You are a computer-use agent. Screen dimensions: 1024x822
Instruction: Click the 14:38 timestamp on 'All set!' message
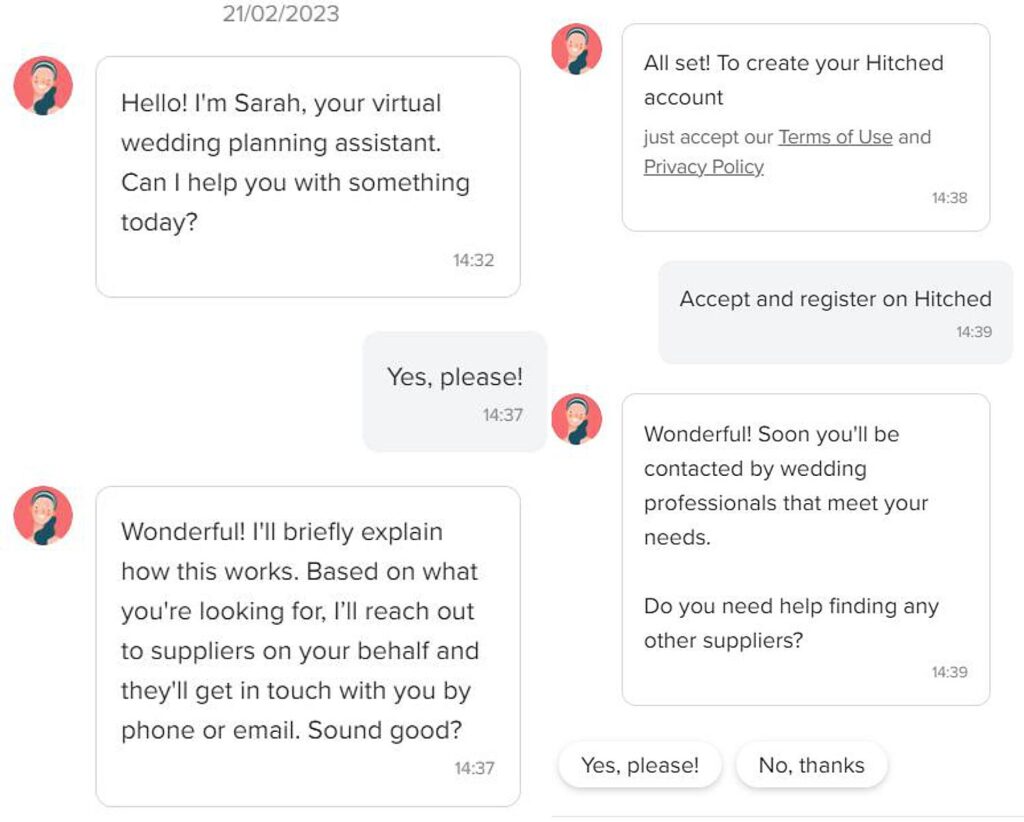(949, 198)
